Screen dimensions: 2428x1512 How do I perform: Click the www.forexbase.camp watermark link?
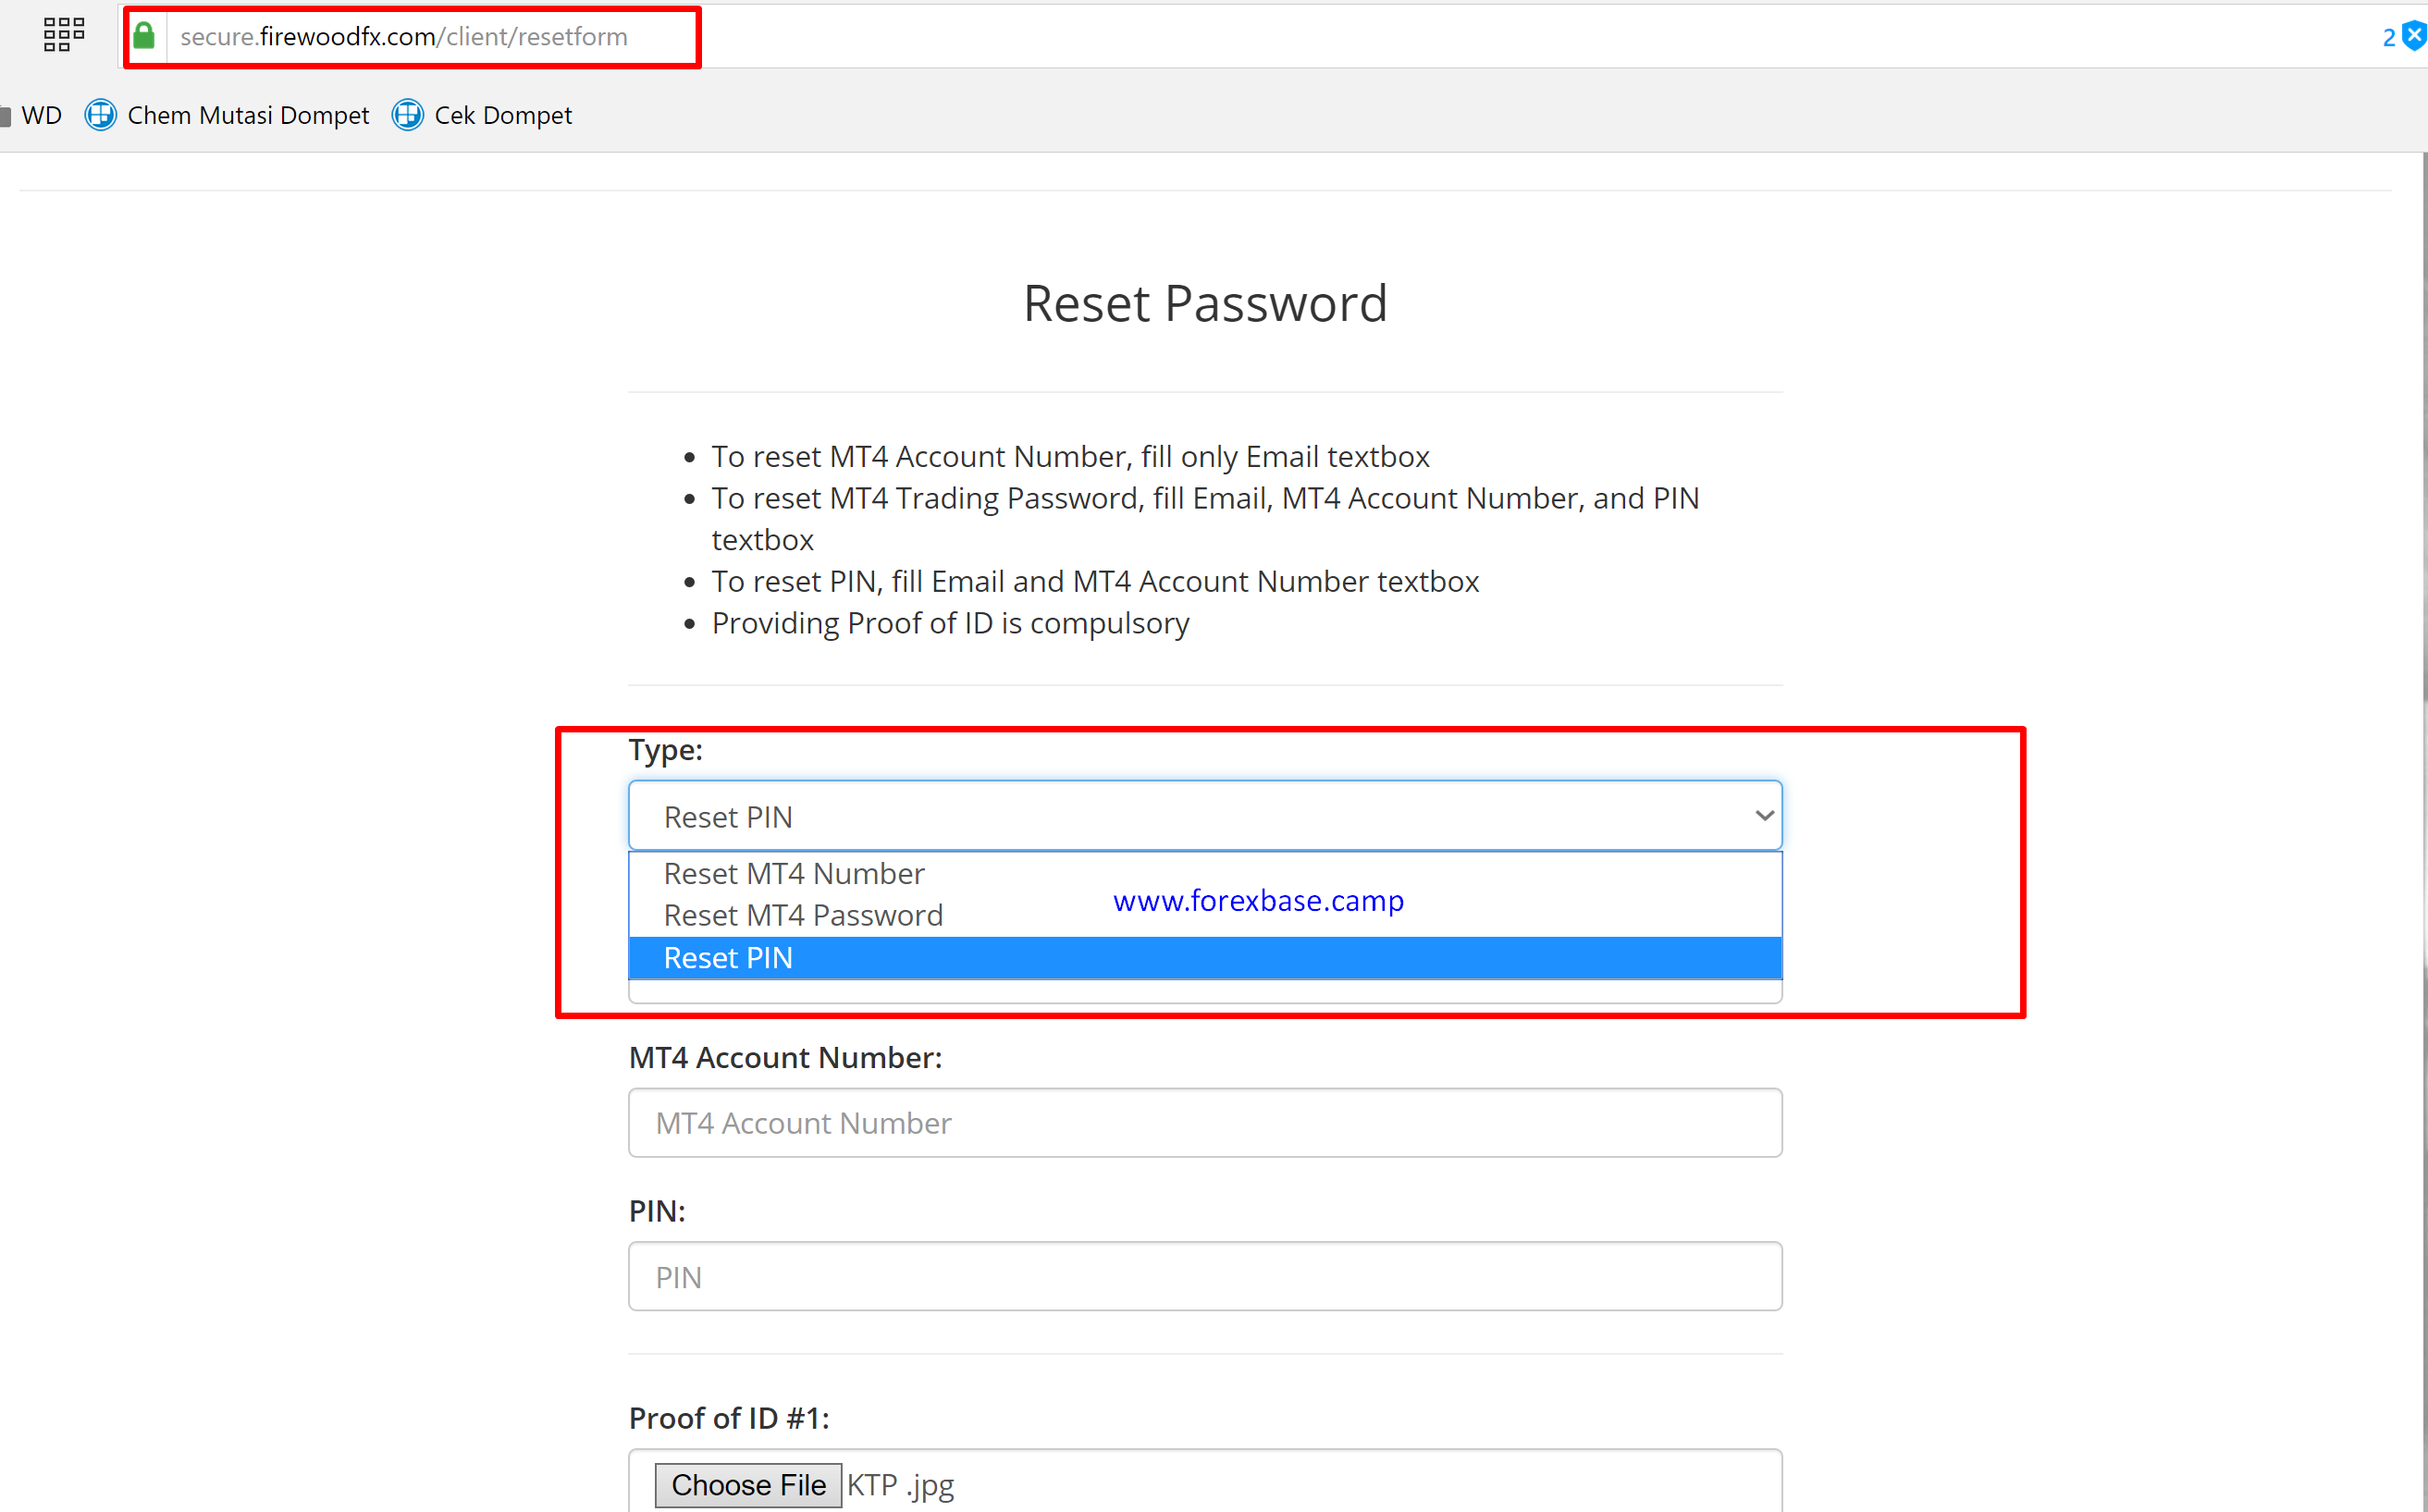pos(1258,900)
